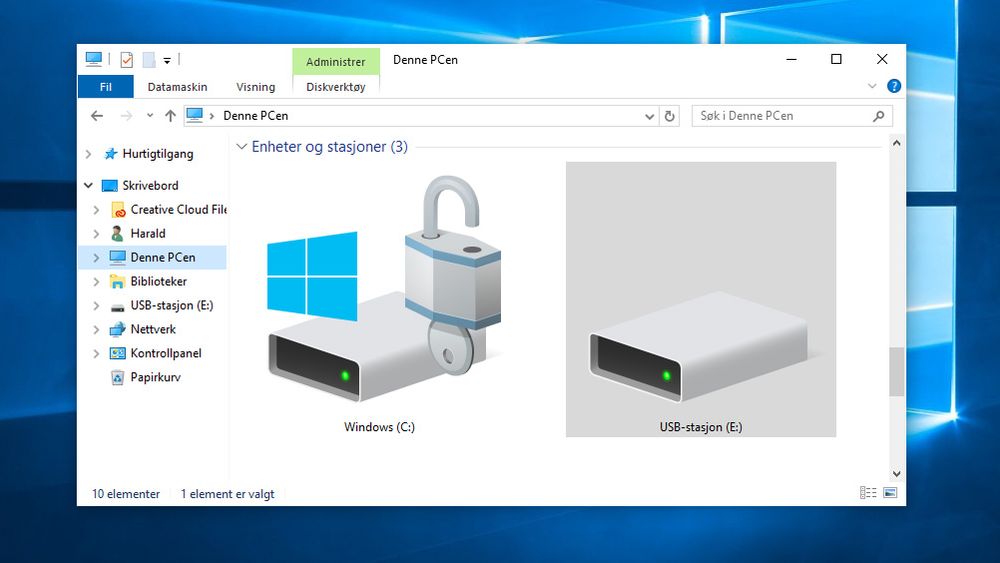Open Nettverk in the navigation pane
The height and width of the screenshot is (563, 1000).
[153, 329]
